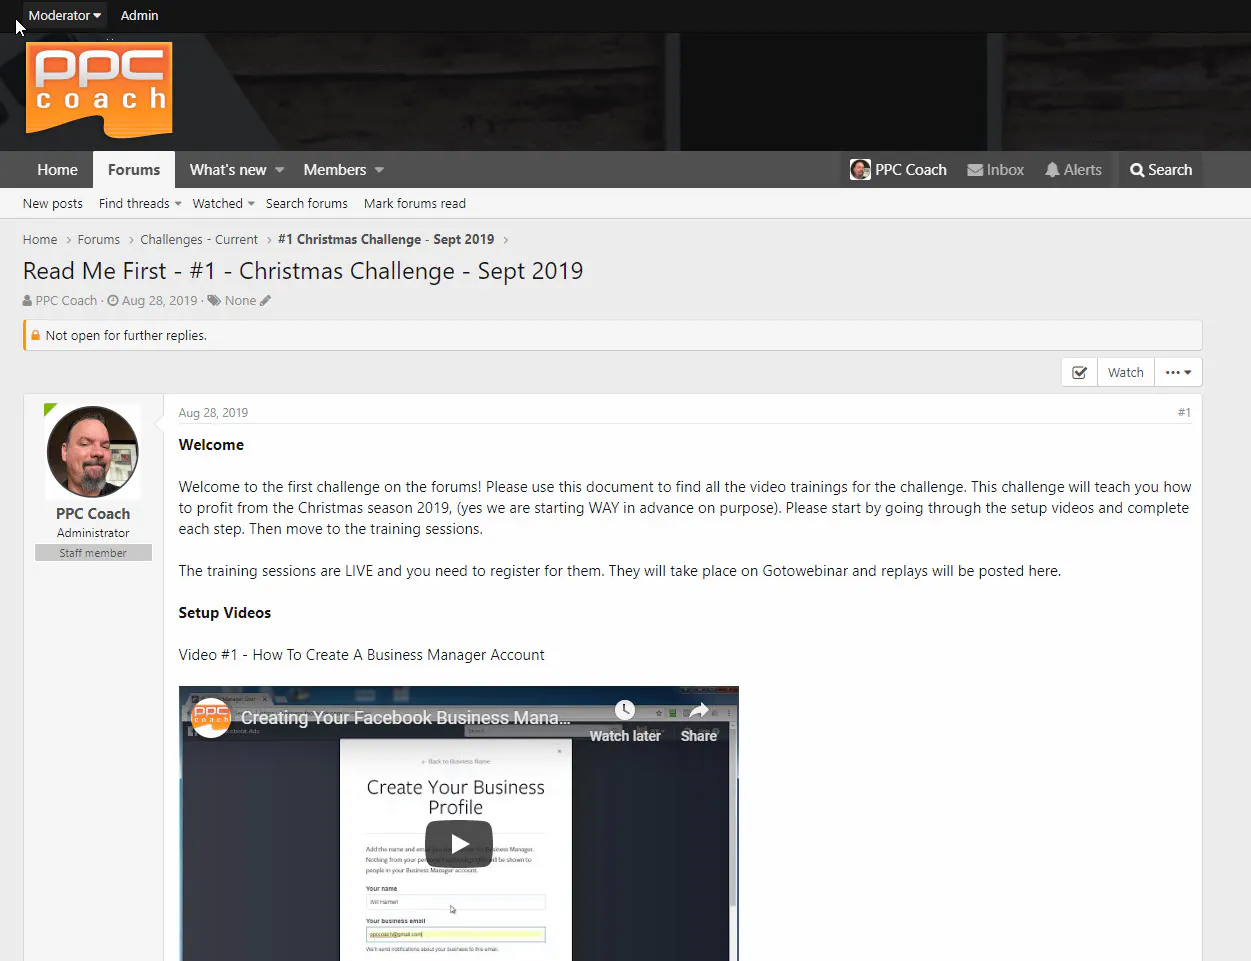This screenshot has width=1251, height=961.
Task: Click the PPC Coach username beside post
Action: (93, 514)
